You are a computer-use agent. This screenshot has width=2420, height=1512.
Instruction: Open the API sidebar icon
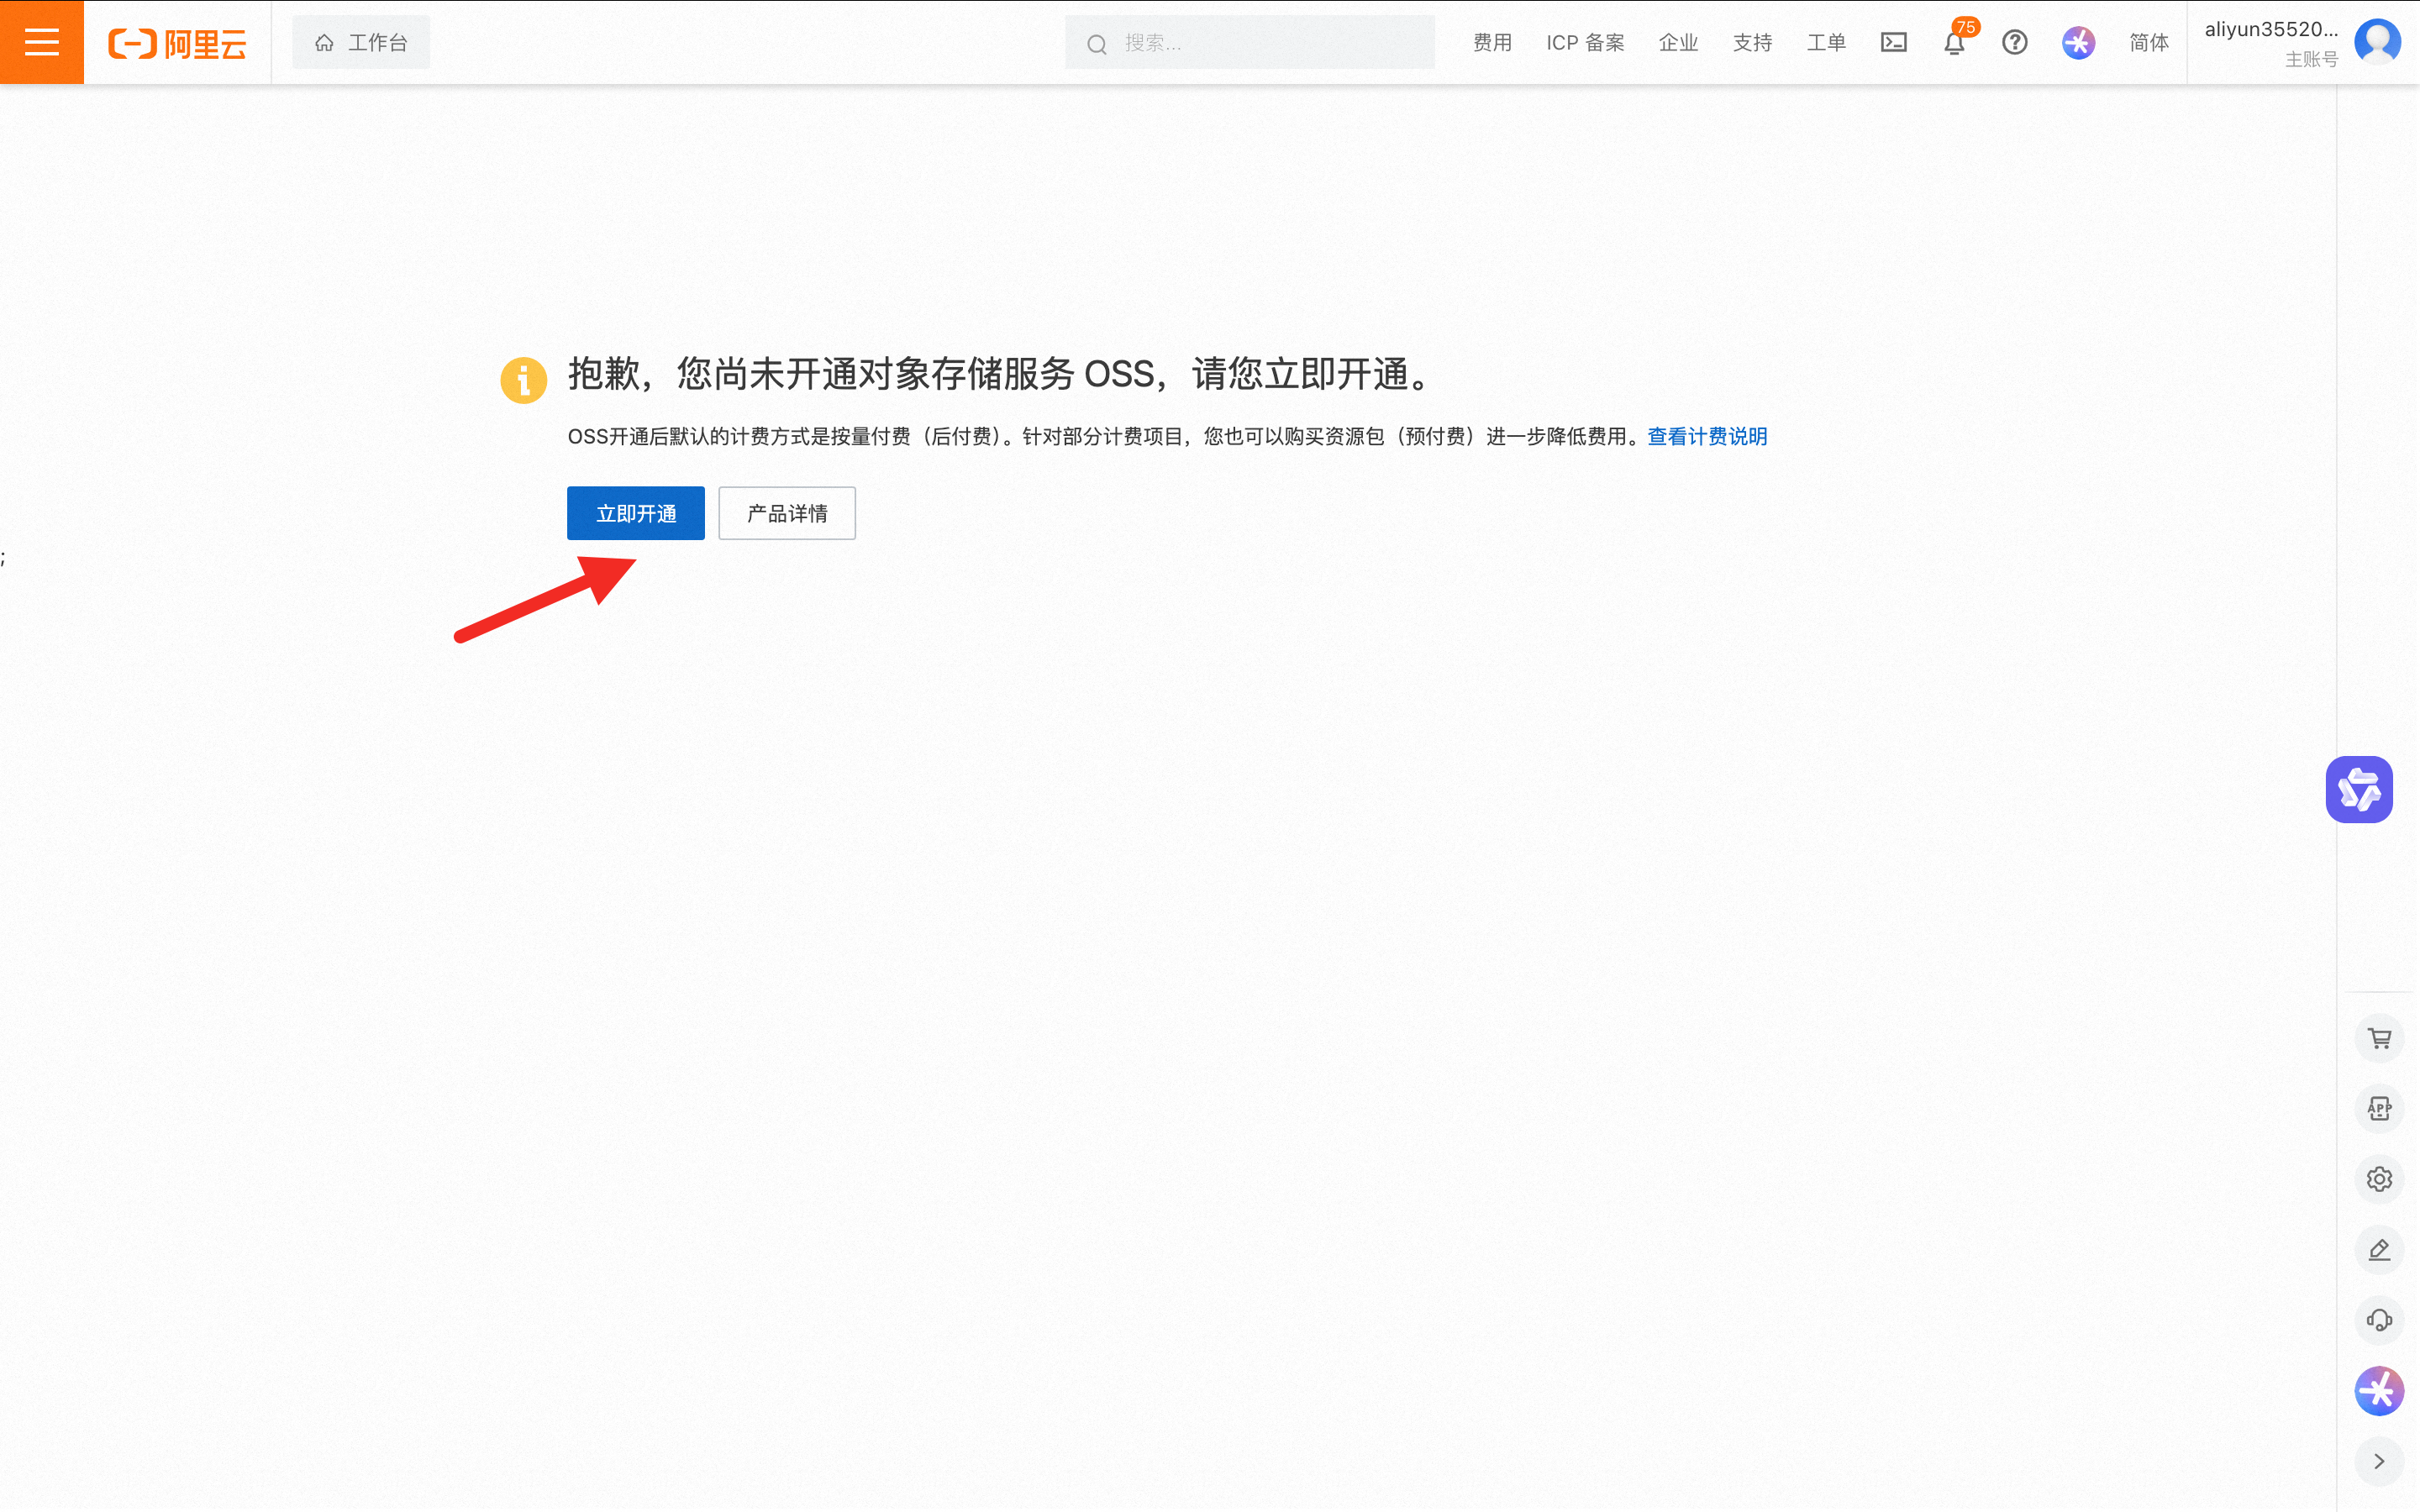pos(2379,1108)
